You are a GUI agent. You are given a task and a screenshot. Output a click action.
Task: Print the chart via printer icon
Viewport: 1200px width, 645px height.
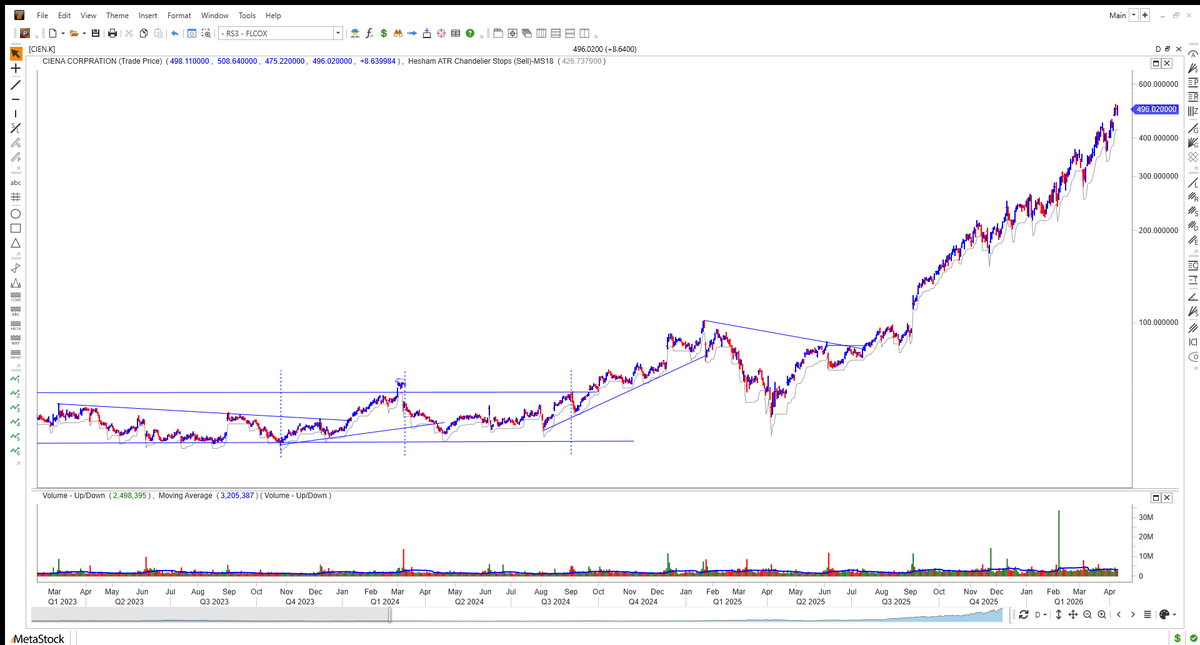(x=113, y=33)
